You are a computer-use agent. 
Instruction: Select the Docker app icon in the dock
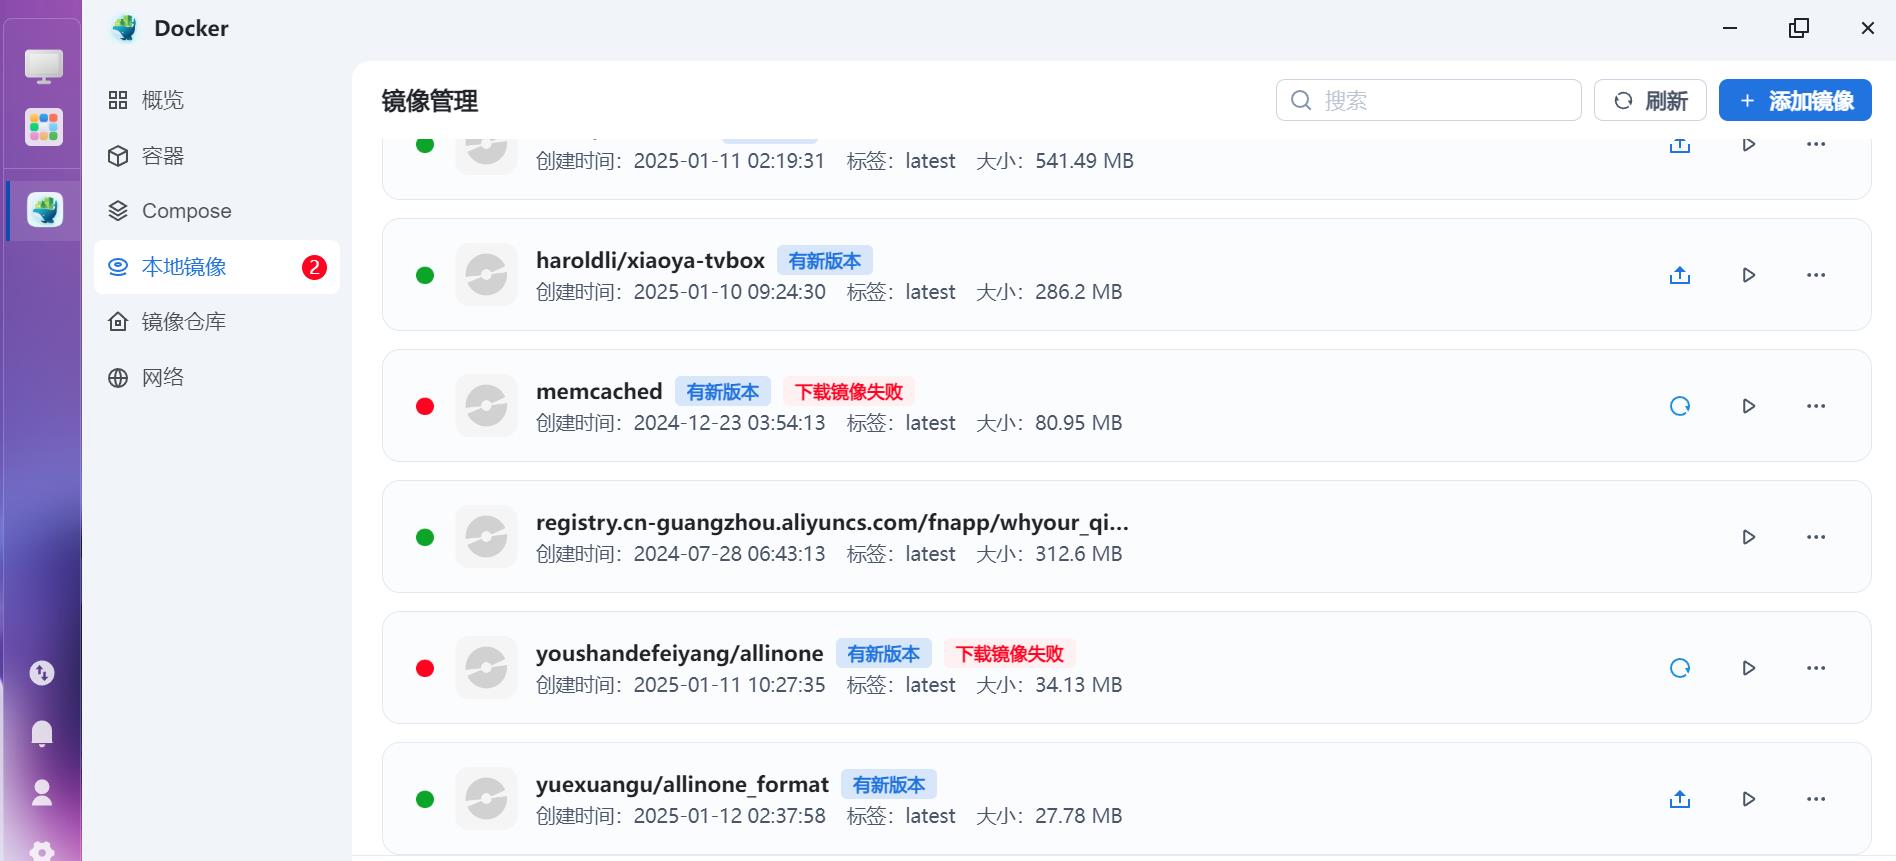44,210
